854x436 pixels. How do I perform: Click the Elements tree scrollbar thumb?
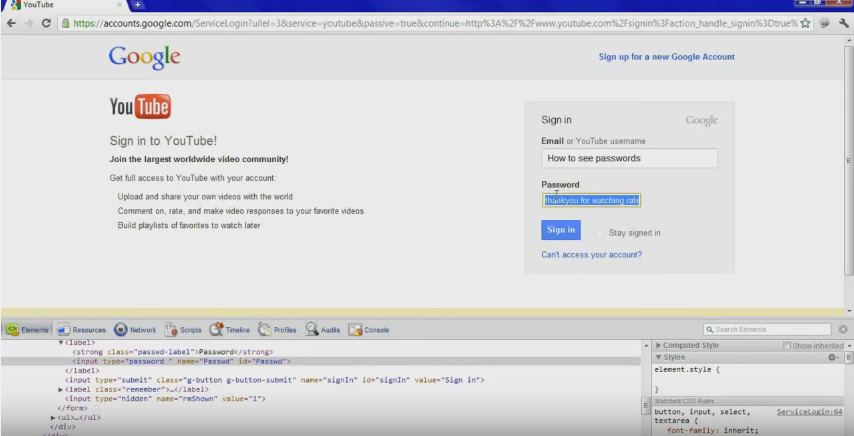coord(646,406)
